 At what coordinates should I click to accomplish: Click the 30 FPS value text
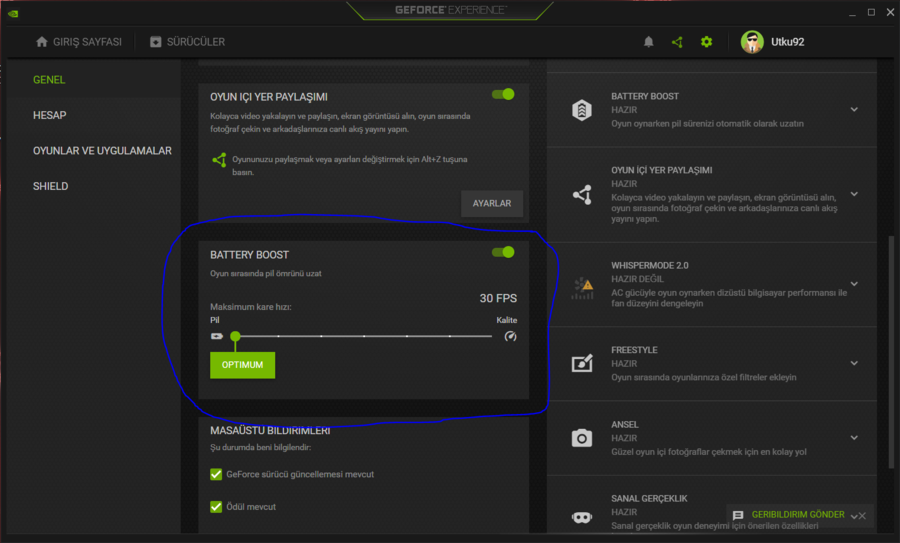click(x=498, y=298)
